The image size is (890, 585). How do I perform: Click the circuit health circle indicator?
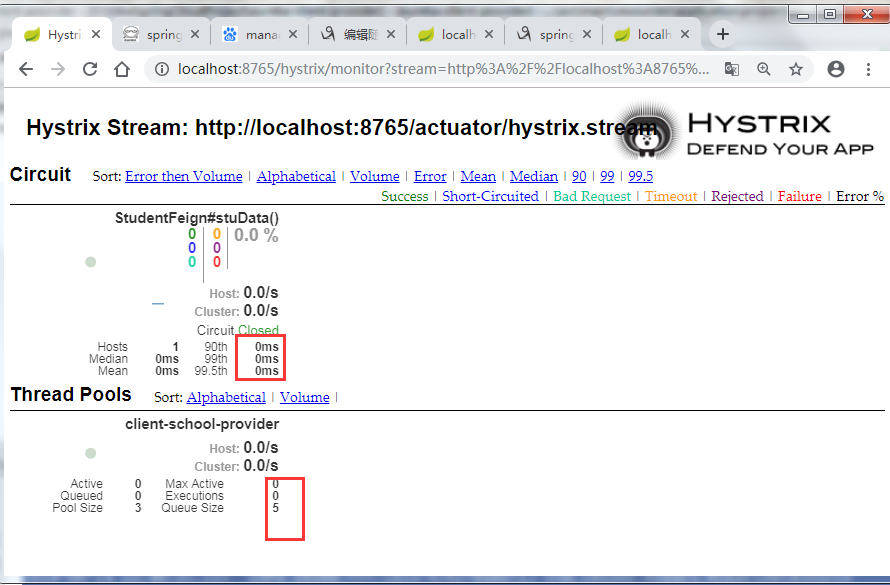click(x=90, y=262)
